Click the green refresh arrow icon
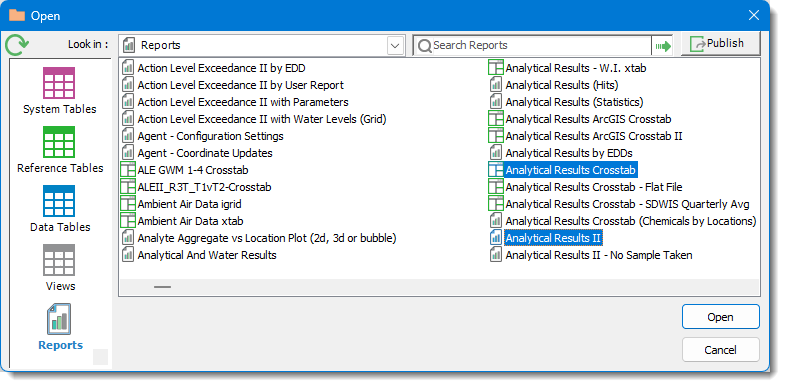The width and height of the screenshot is (785, 387). click(x=17, y=45)
